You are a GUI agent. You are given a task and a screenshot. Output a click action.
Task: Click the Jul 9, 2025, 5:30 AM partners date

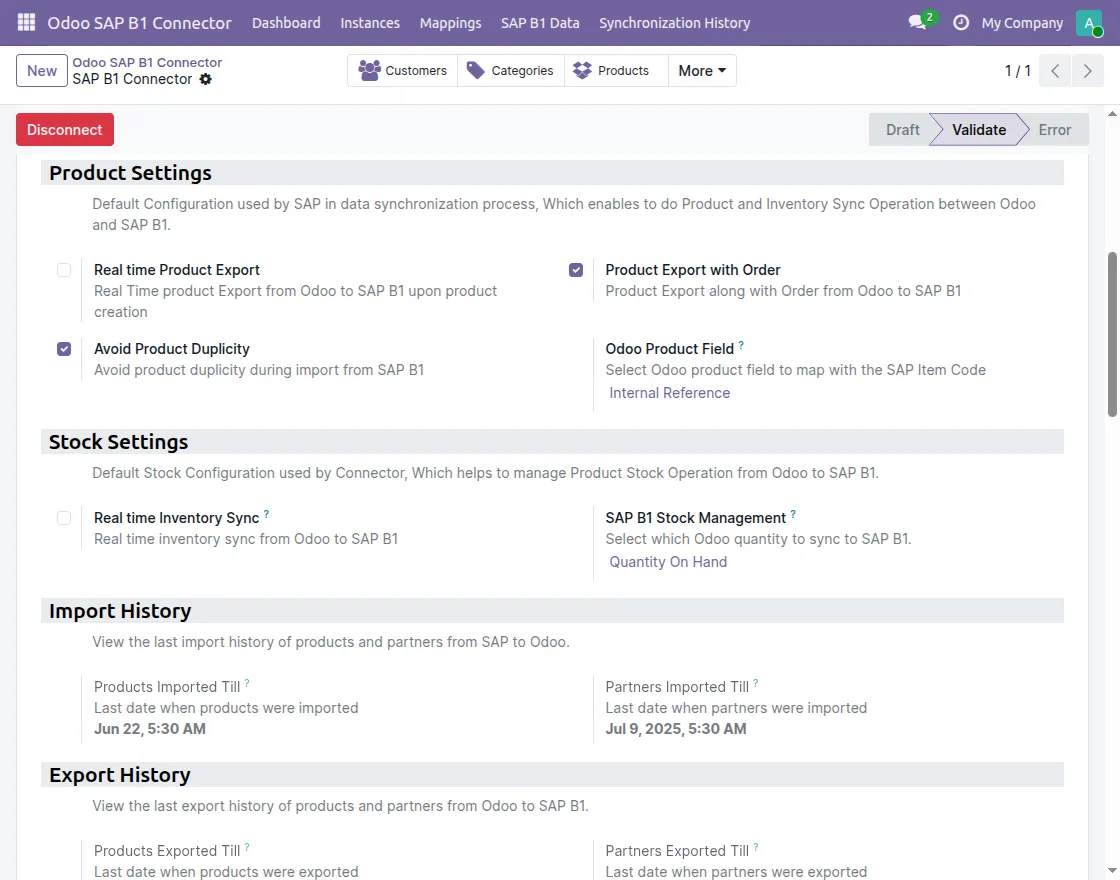[676, 729]
